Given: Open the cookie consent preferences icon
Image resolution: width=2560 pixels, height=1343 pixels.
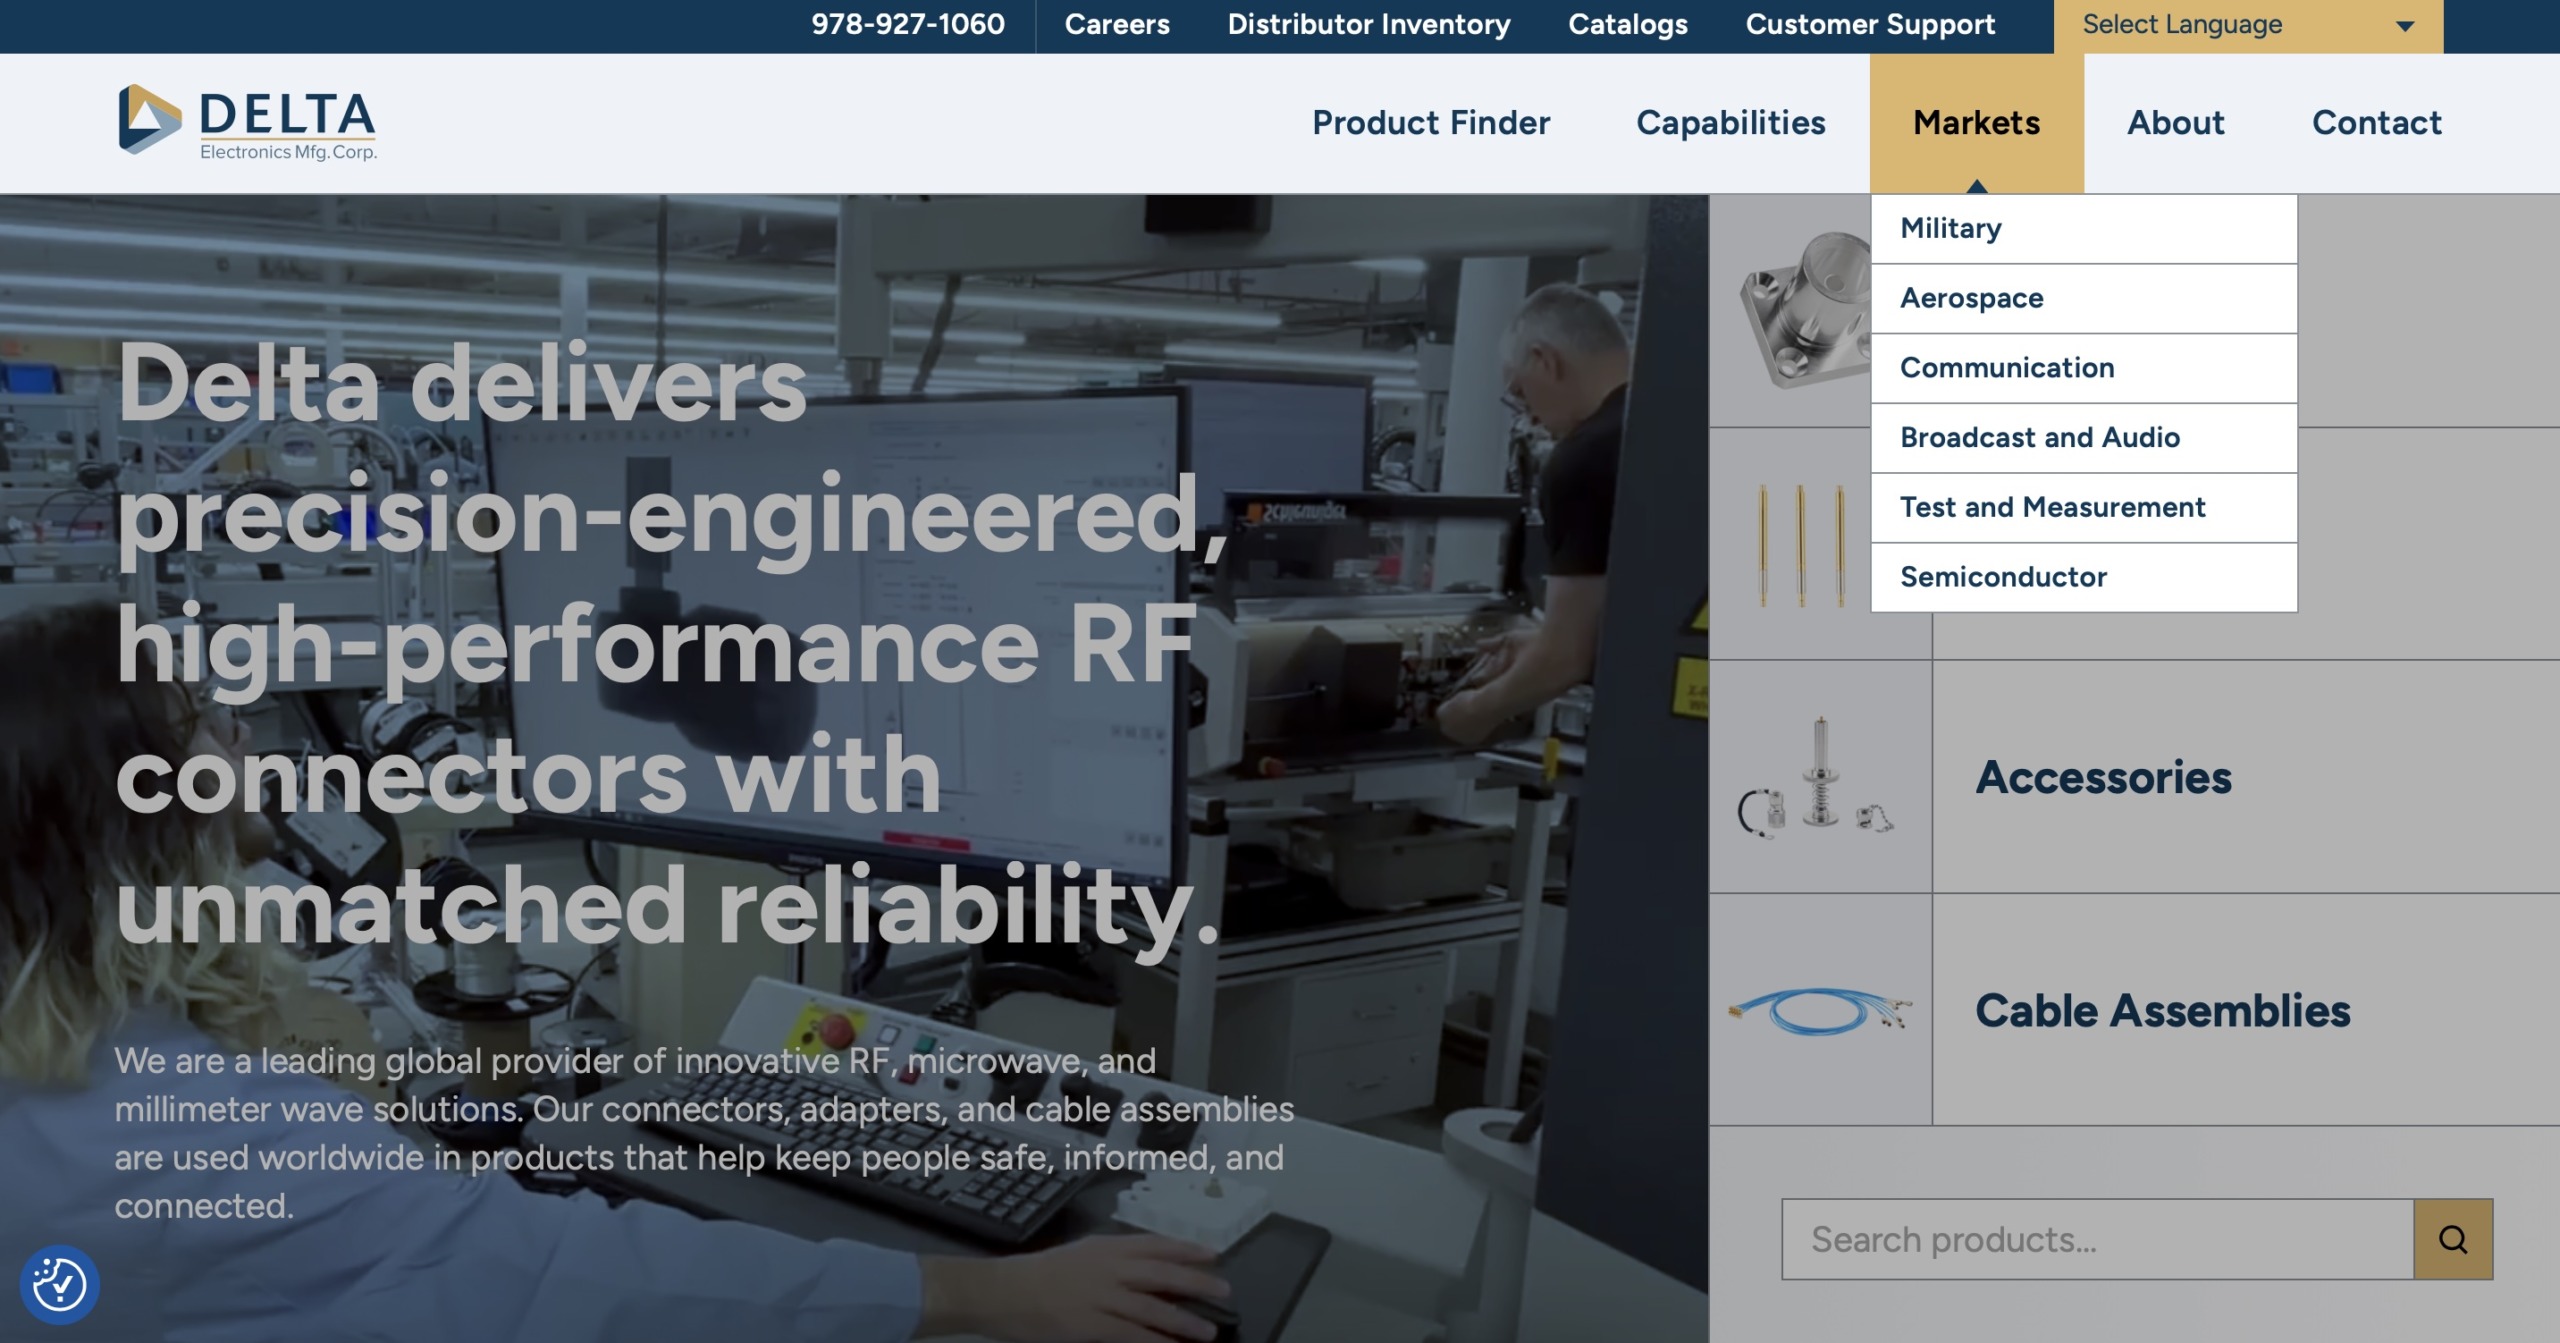Looking at the screenshot, I should pos(59,1284).
